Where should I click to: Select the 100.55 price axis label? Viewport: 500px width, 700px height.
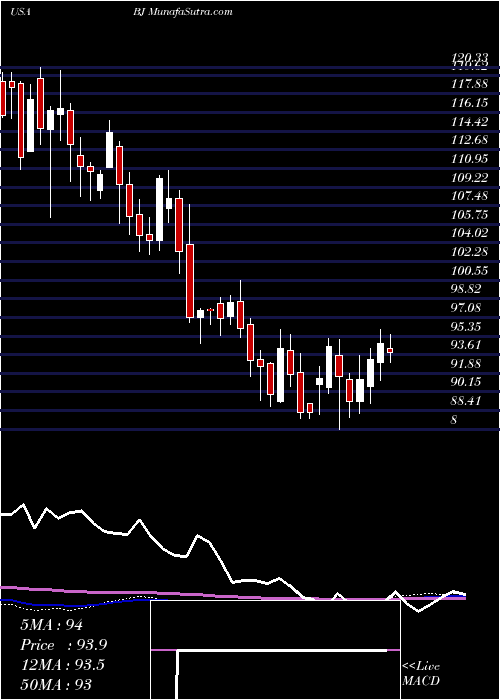tap(469, 271)
